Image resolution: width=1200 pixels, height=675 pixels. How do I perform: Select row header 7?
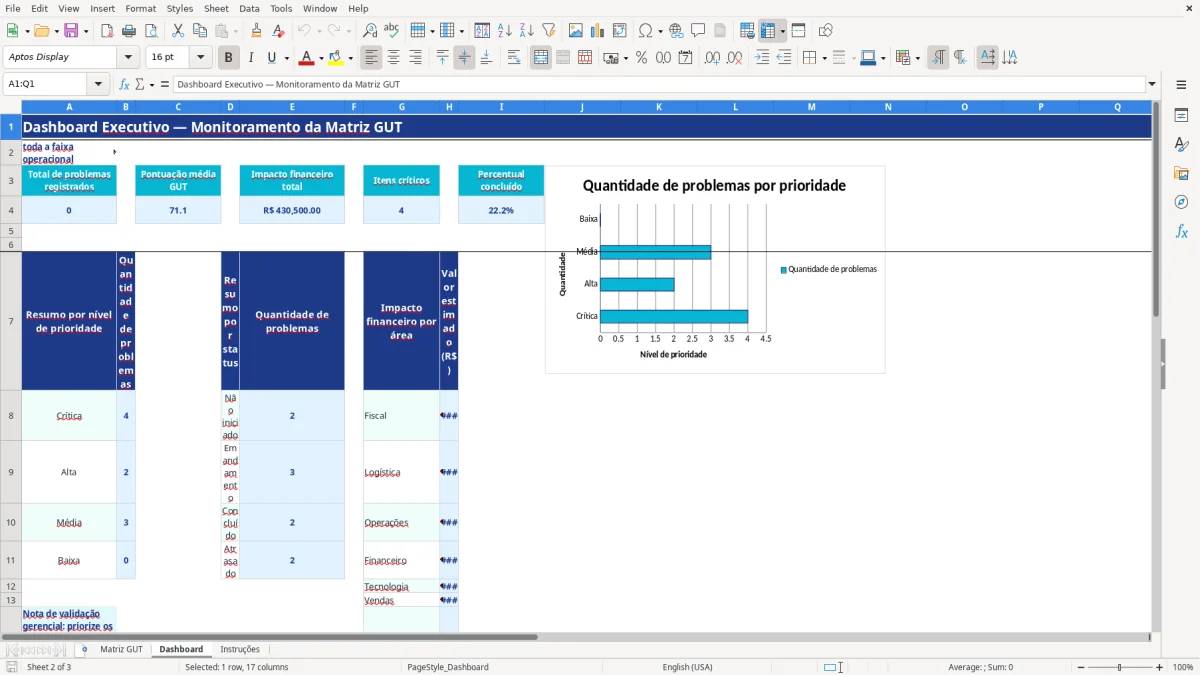[10, 321]
